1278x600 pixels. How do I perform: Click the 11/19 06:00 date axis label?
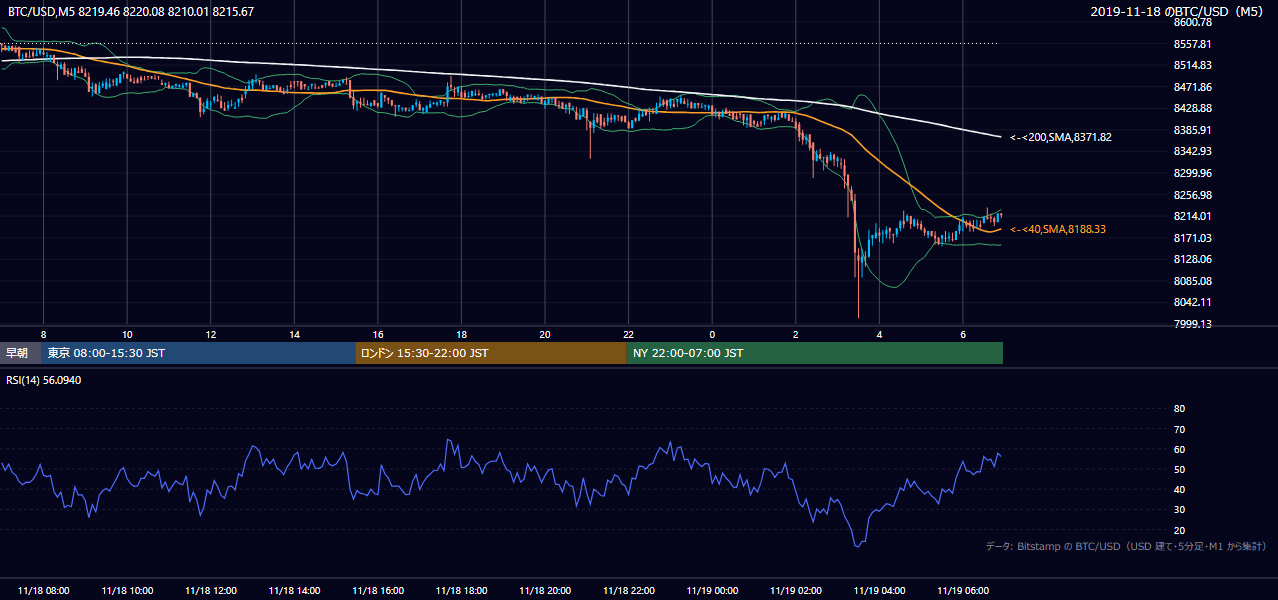962,590
